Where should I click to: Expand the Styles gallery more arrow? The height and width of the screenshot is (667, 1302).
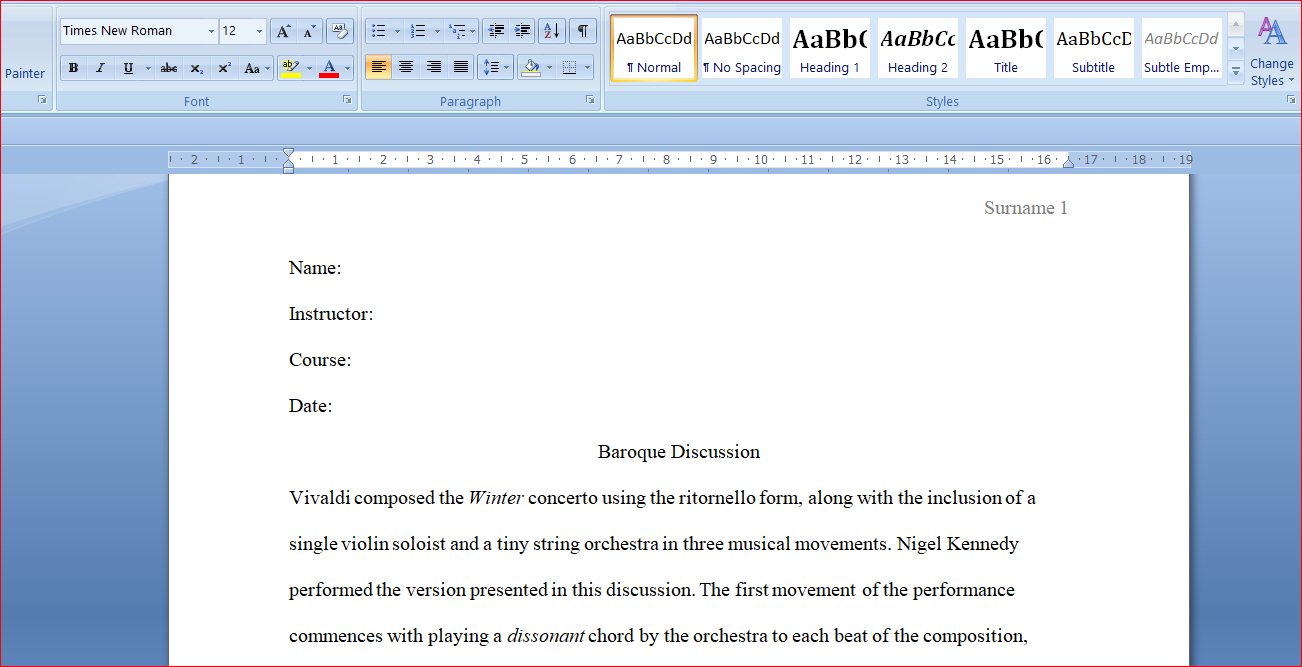pyautogui.click(x=1236, y=71)
